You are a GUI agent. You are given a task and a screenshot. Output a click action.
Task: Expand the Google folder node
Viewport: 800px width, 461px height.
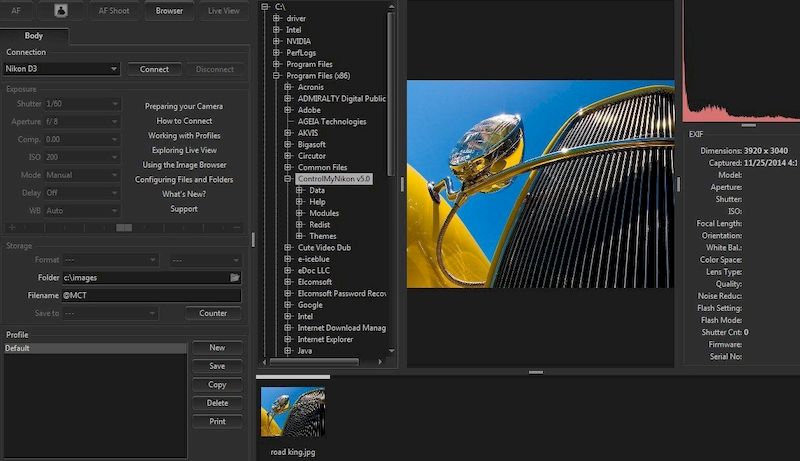point(288,305)
